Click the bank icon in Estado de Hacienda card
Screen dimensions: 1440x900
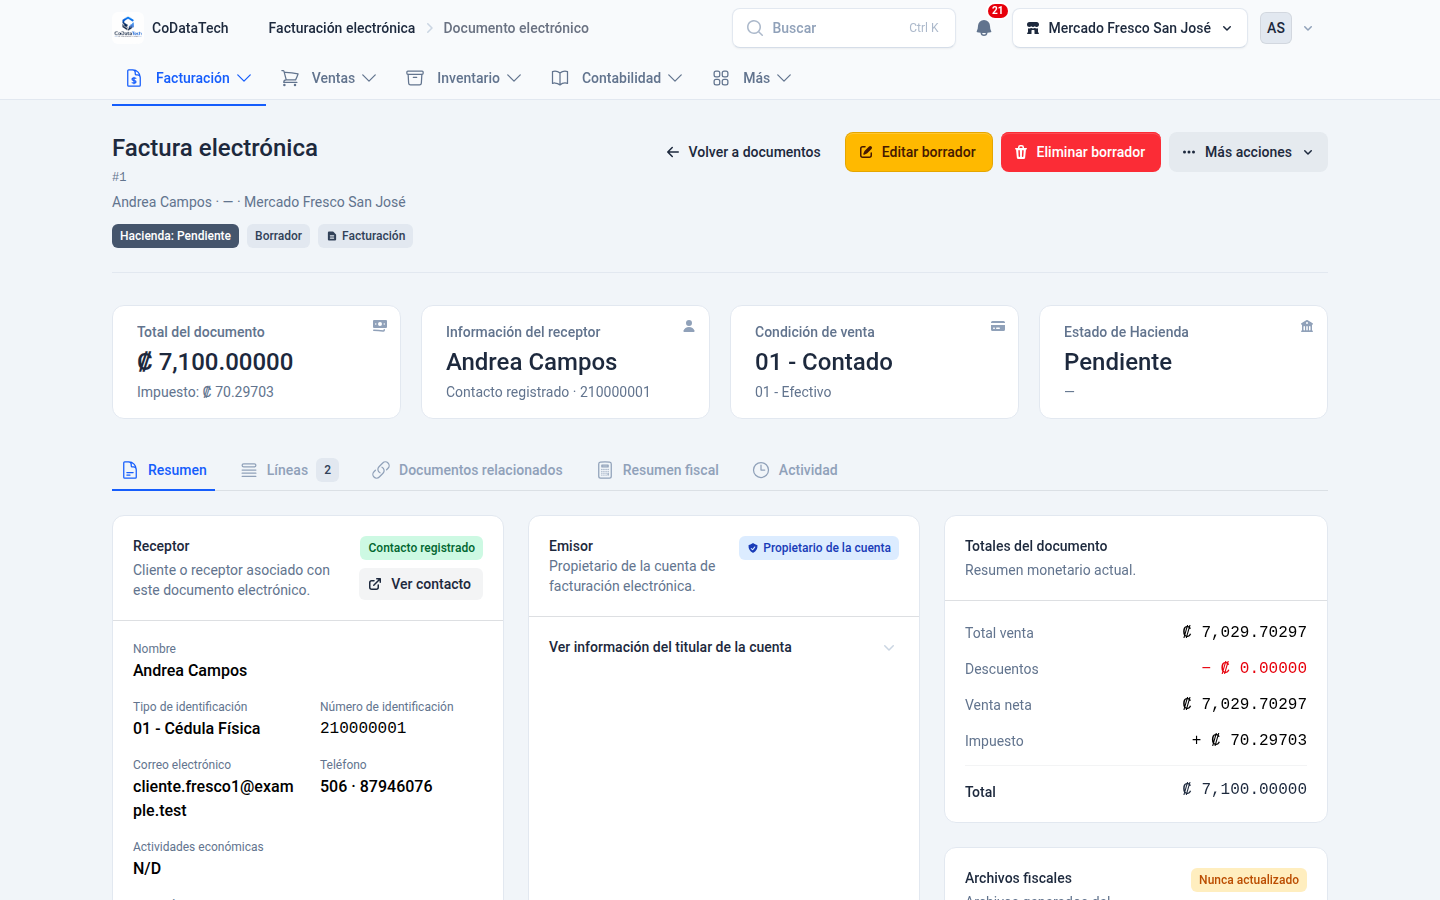1307,326
